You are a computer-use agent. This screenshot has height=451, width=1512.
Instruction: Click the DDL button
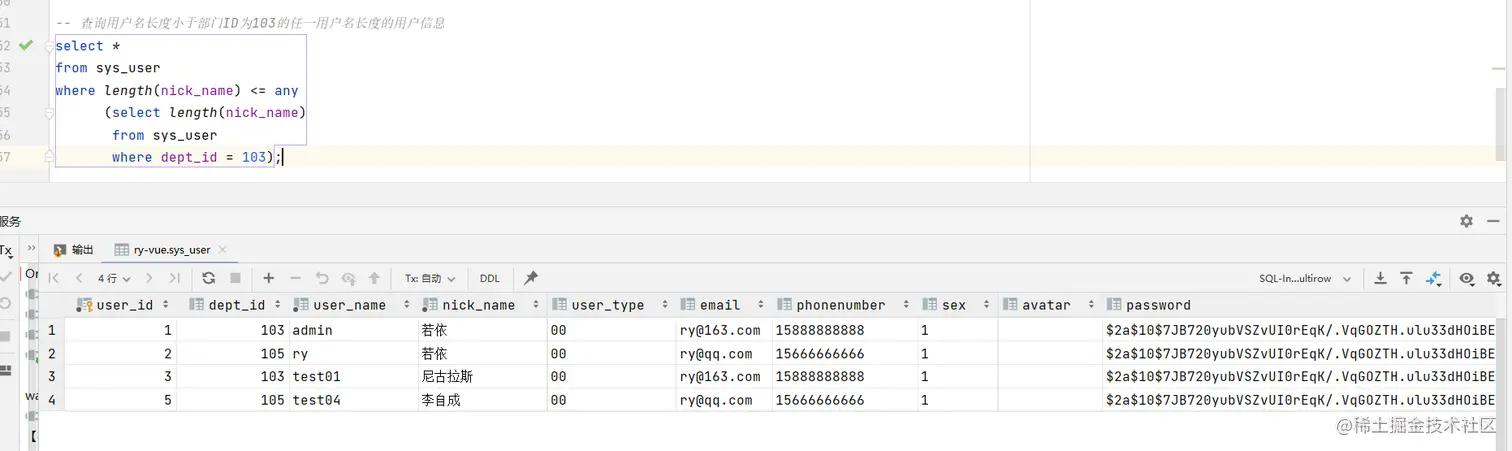point(490,278)
